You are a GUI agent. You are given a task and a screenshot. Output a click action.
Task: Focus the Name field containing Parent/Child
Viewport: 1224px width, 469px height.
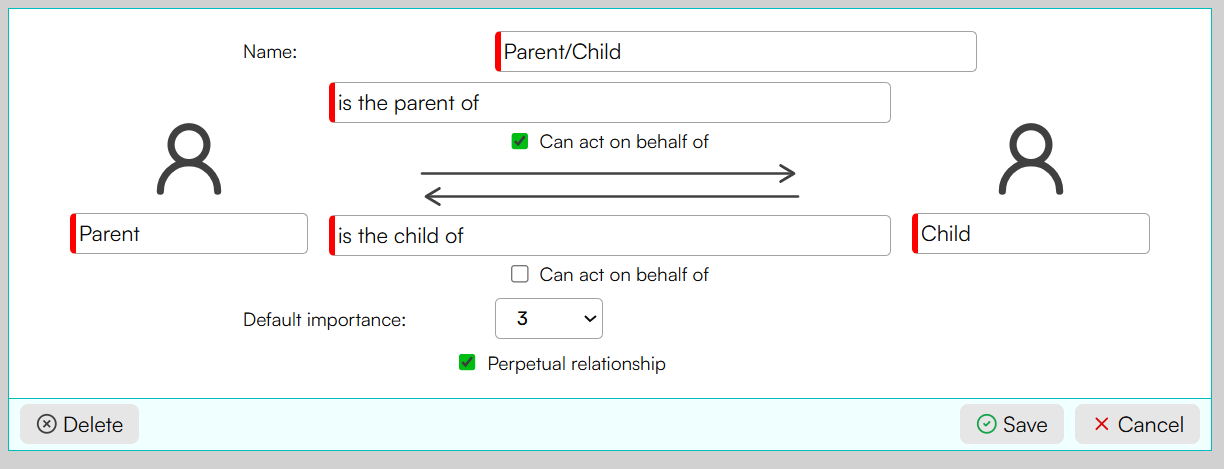[x=736, y=51]
